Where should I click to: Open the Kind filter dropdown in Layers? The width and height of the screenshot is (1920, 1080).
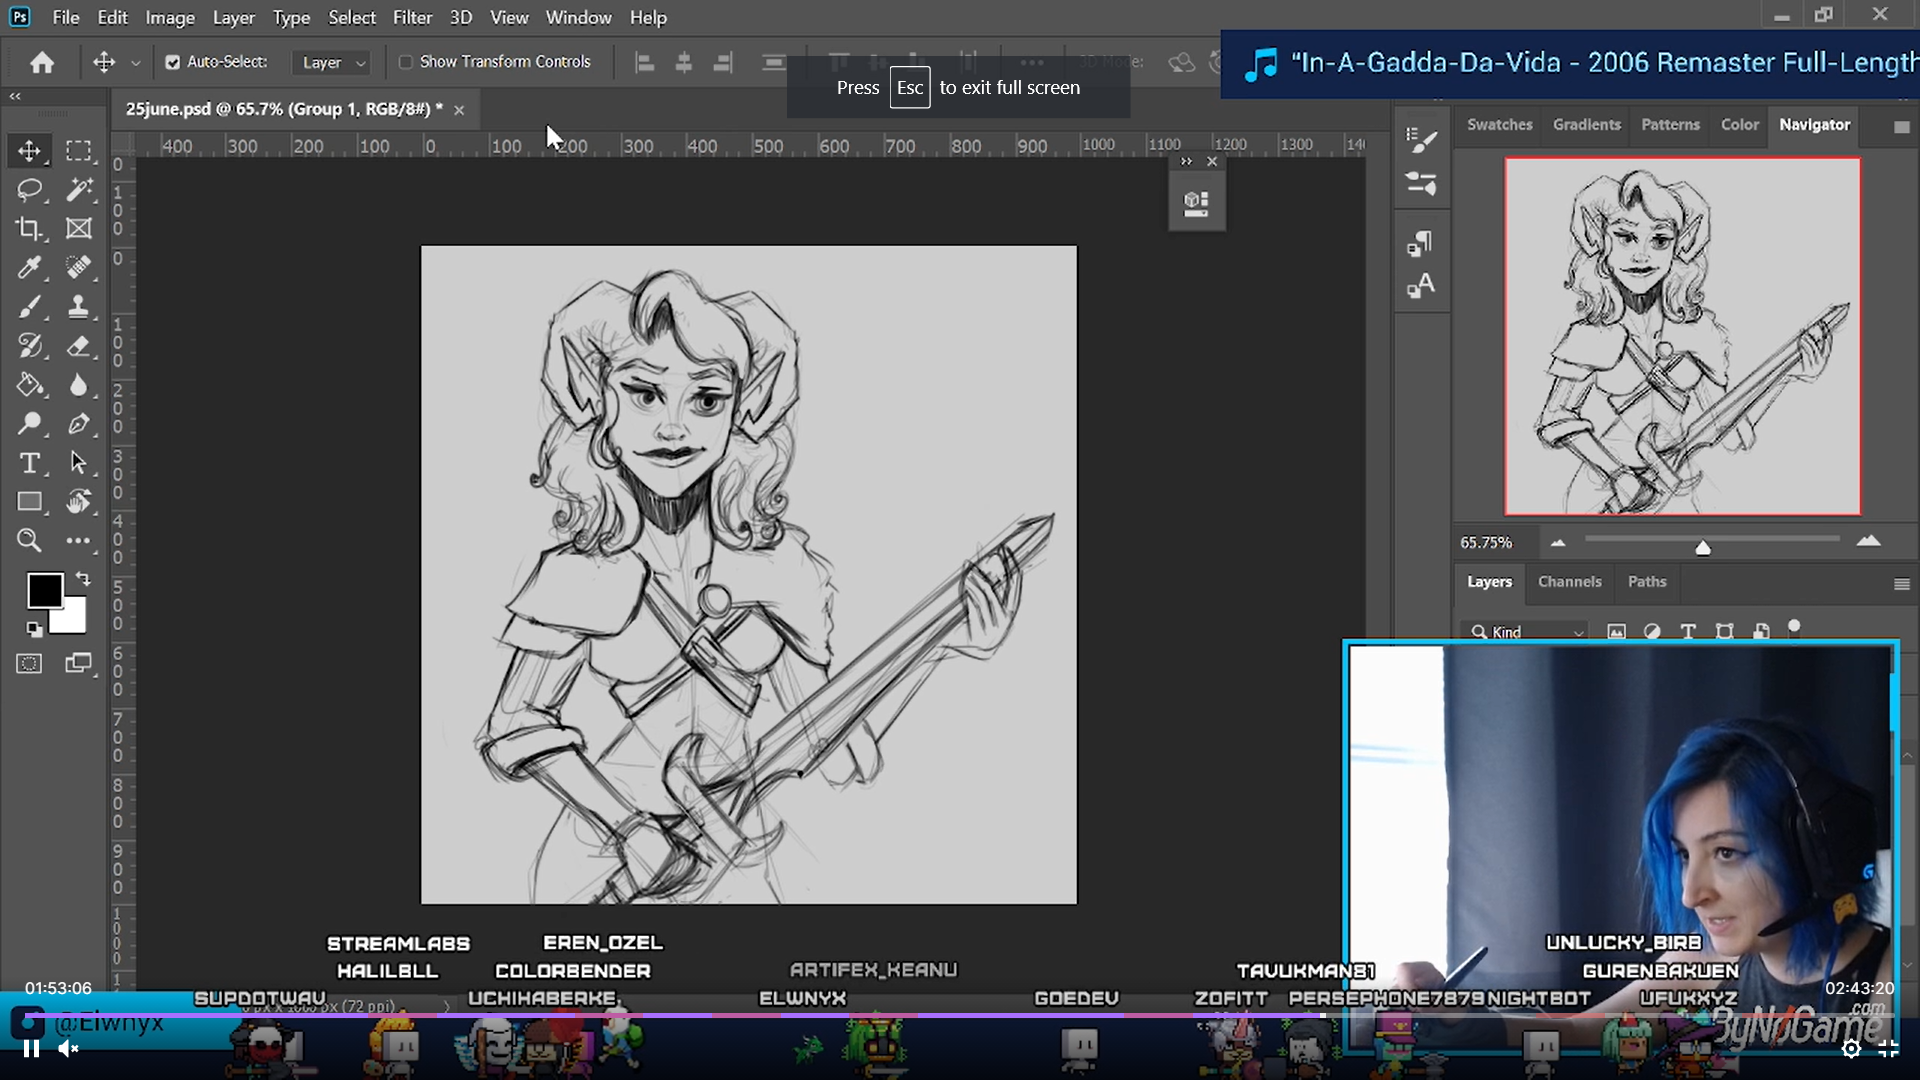click(x=1525, y=631)
